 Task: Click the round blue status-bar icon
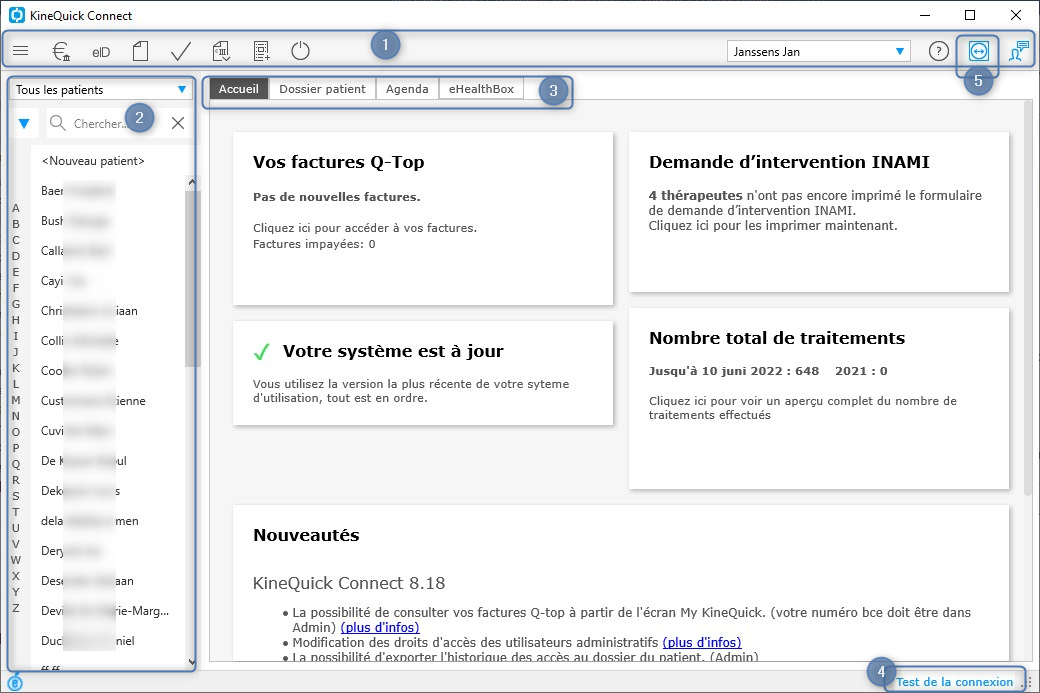click(x=15, y=682)
